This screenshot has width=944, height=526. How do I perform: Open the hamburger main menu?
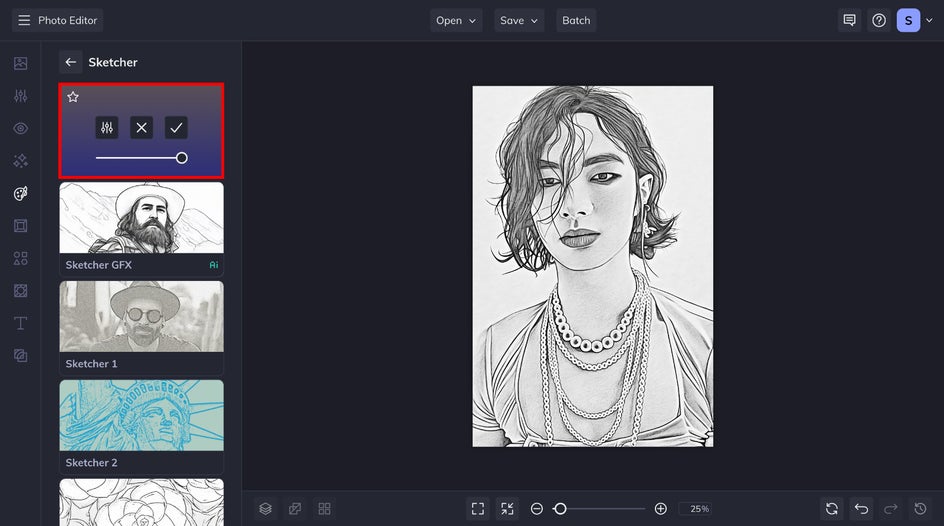click(x=24, y=20)
